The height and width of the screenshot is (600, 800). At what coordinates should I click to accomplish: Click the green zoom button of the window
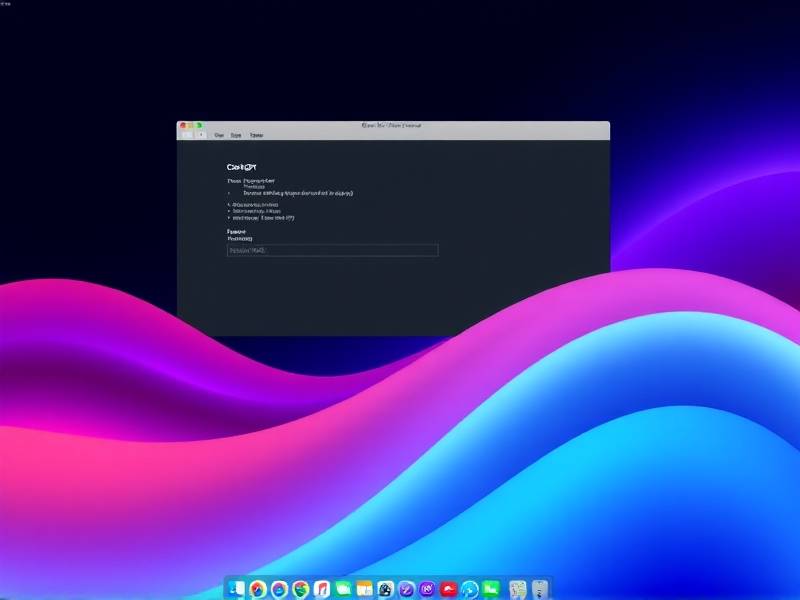tap(199, 125)
